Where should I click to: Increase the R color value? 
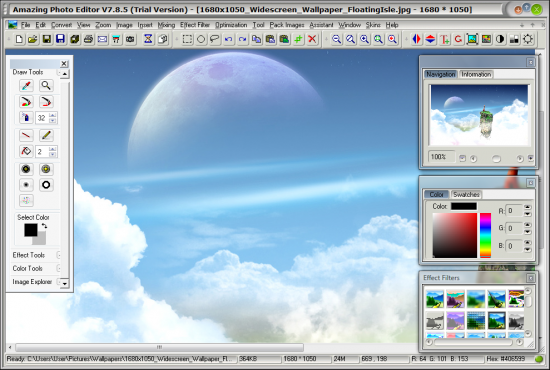(x=528, y=207)
